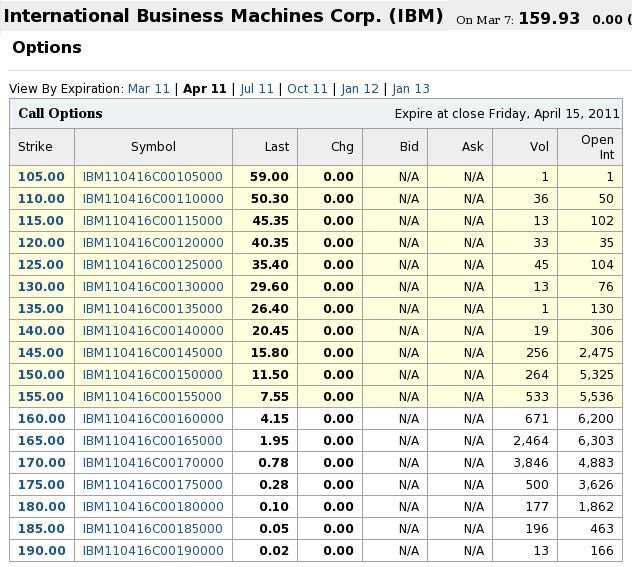Click the 115.00 strike price link
The width and height of the screenshot is (632, 567).
coord(41,220)
